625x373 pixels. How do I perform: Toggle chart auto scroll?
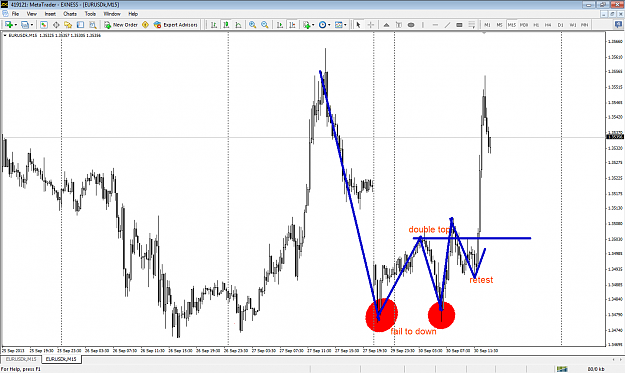click(280, 25)
